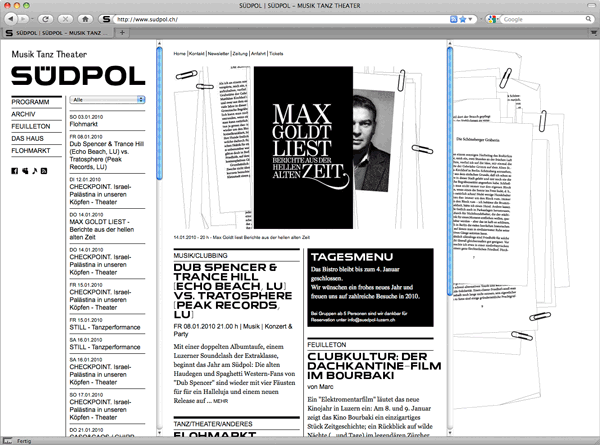This screenshot has height=445, width=600.
Task: Open the SA 16.01.2010 STILL - Tanzperformance
Action: coord(105,347)
